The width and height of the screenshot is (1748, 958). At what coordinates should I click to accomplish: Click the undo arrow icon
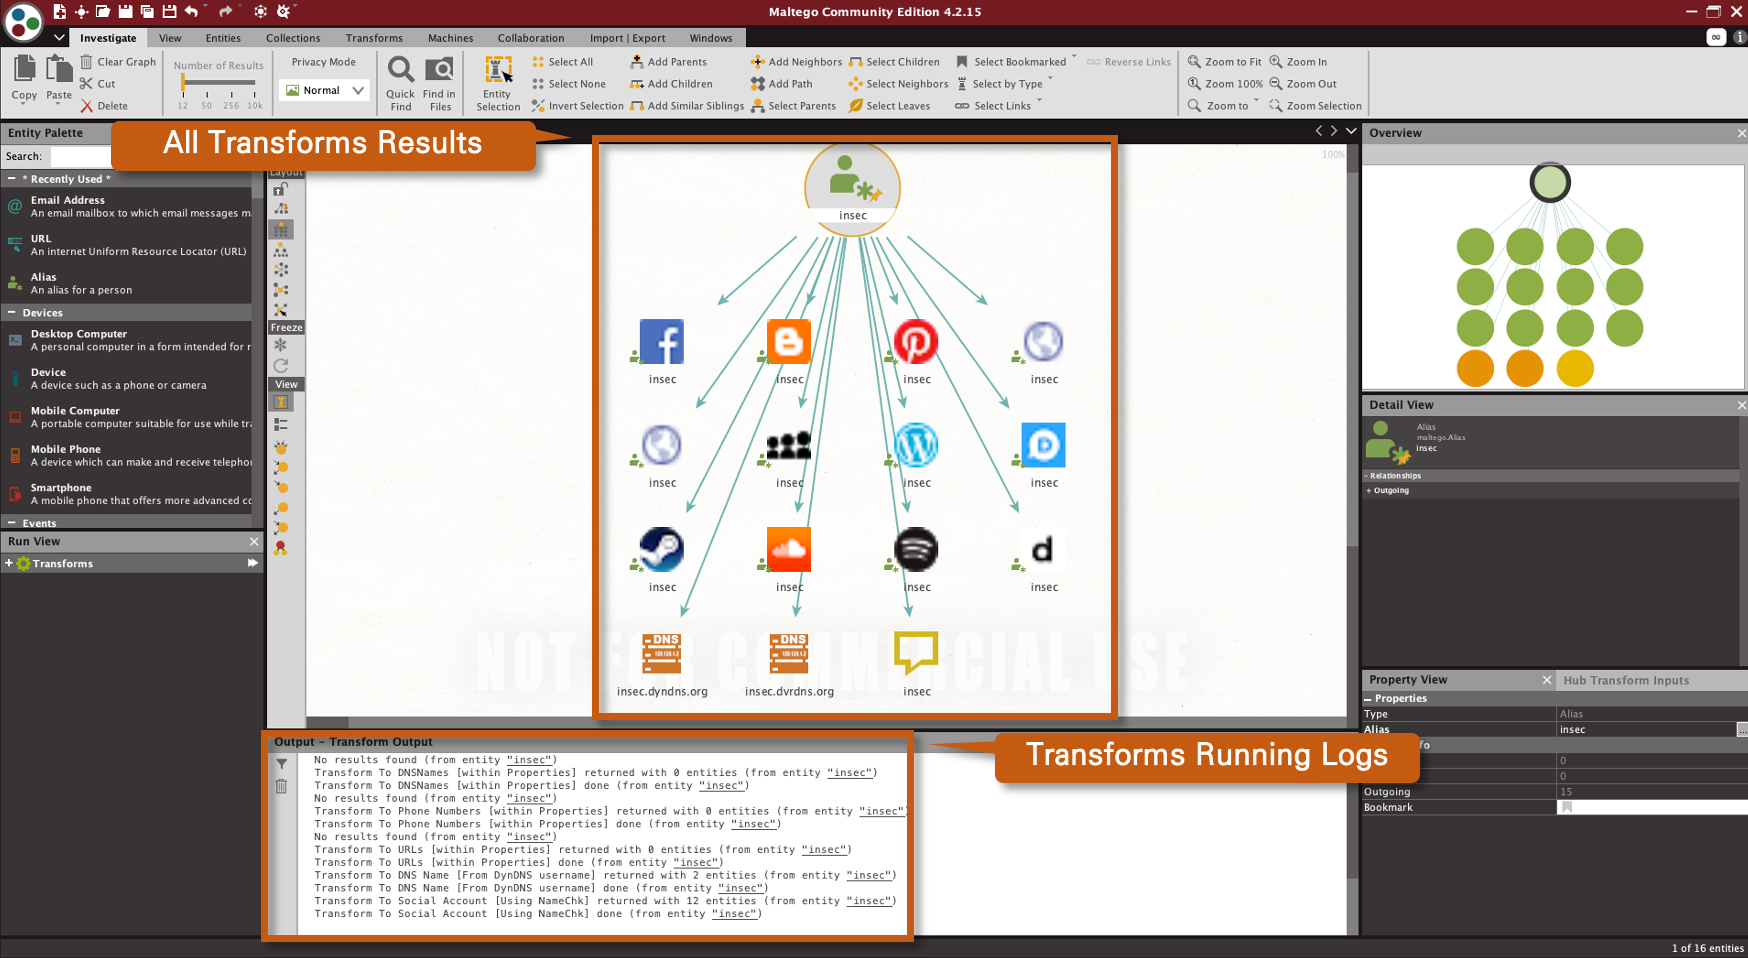191,11
